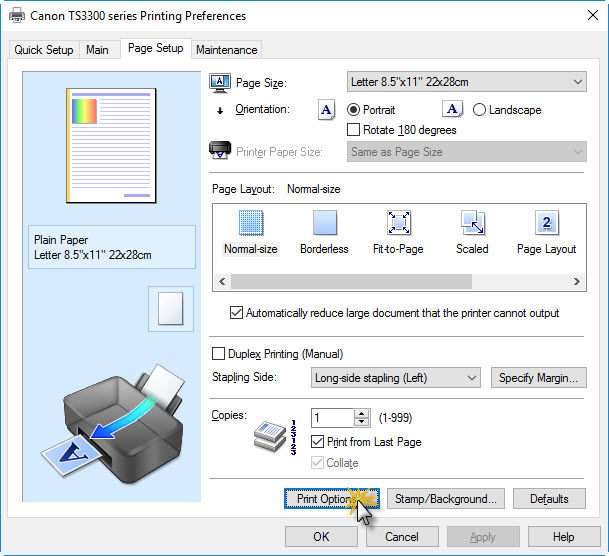Select the Normal-size page layout icon
Image resolution: width=609 pixels, height=556 pixels.
click(250, 223)
